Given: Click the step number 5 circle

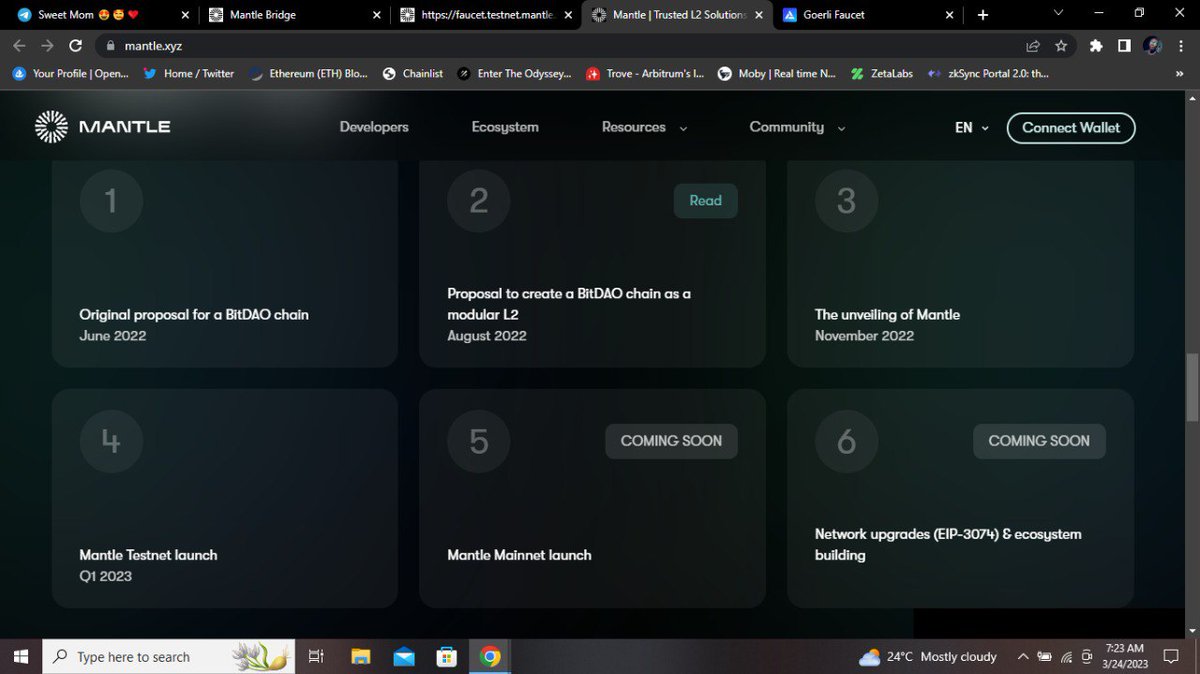Looking at the screenshot, I should [x=479, y=441].
